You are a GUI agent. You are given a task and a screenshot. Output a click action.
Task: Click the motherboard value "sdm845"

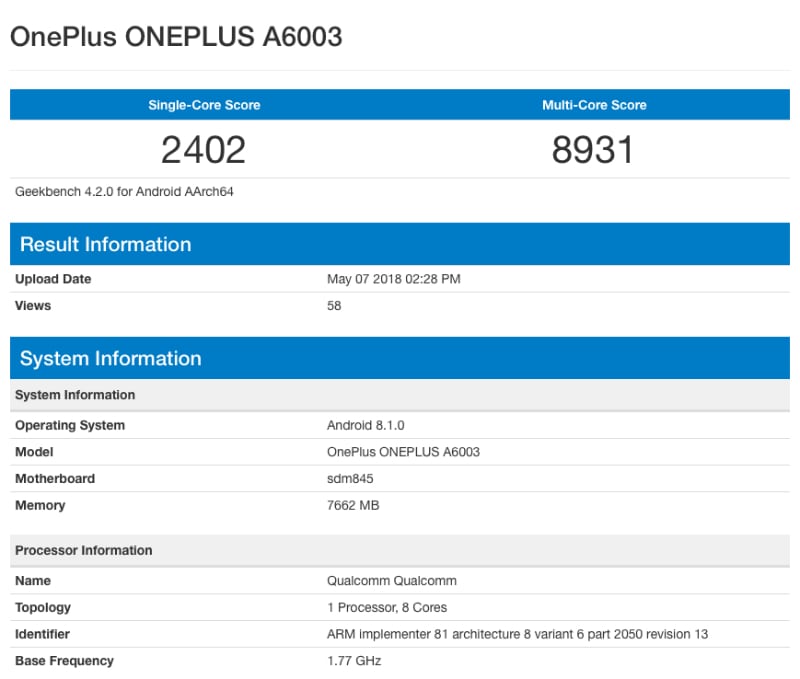[350, 479]
